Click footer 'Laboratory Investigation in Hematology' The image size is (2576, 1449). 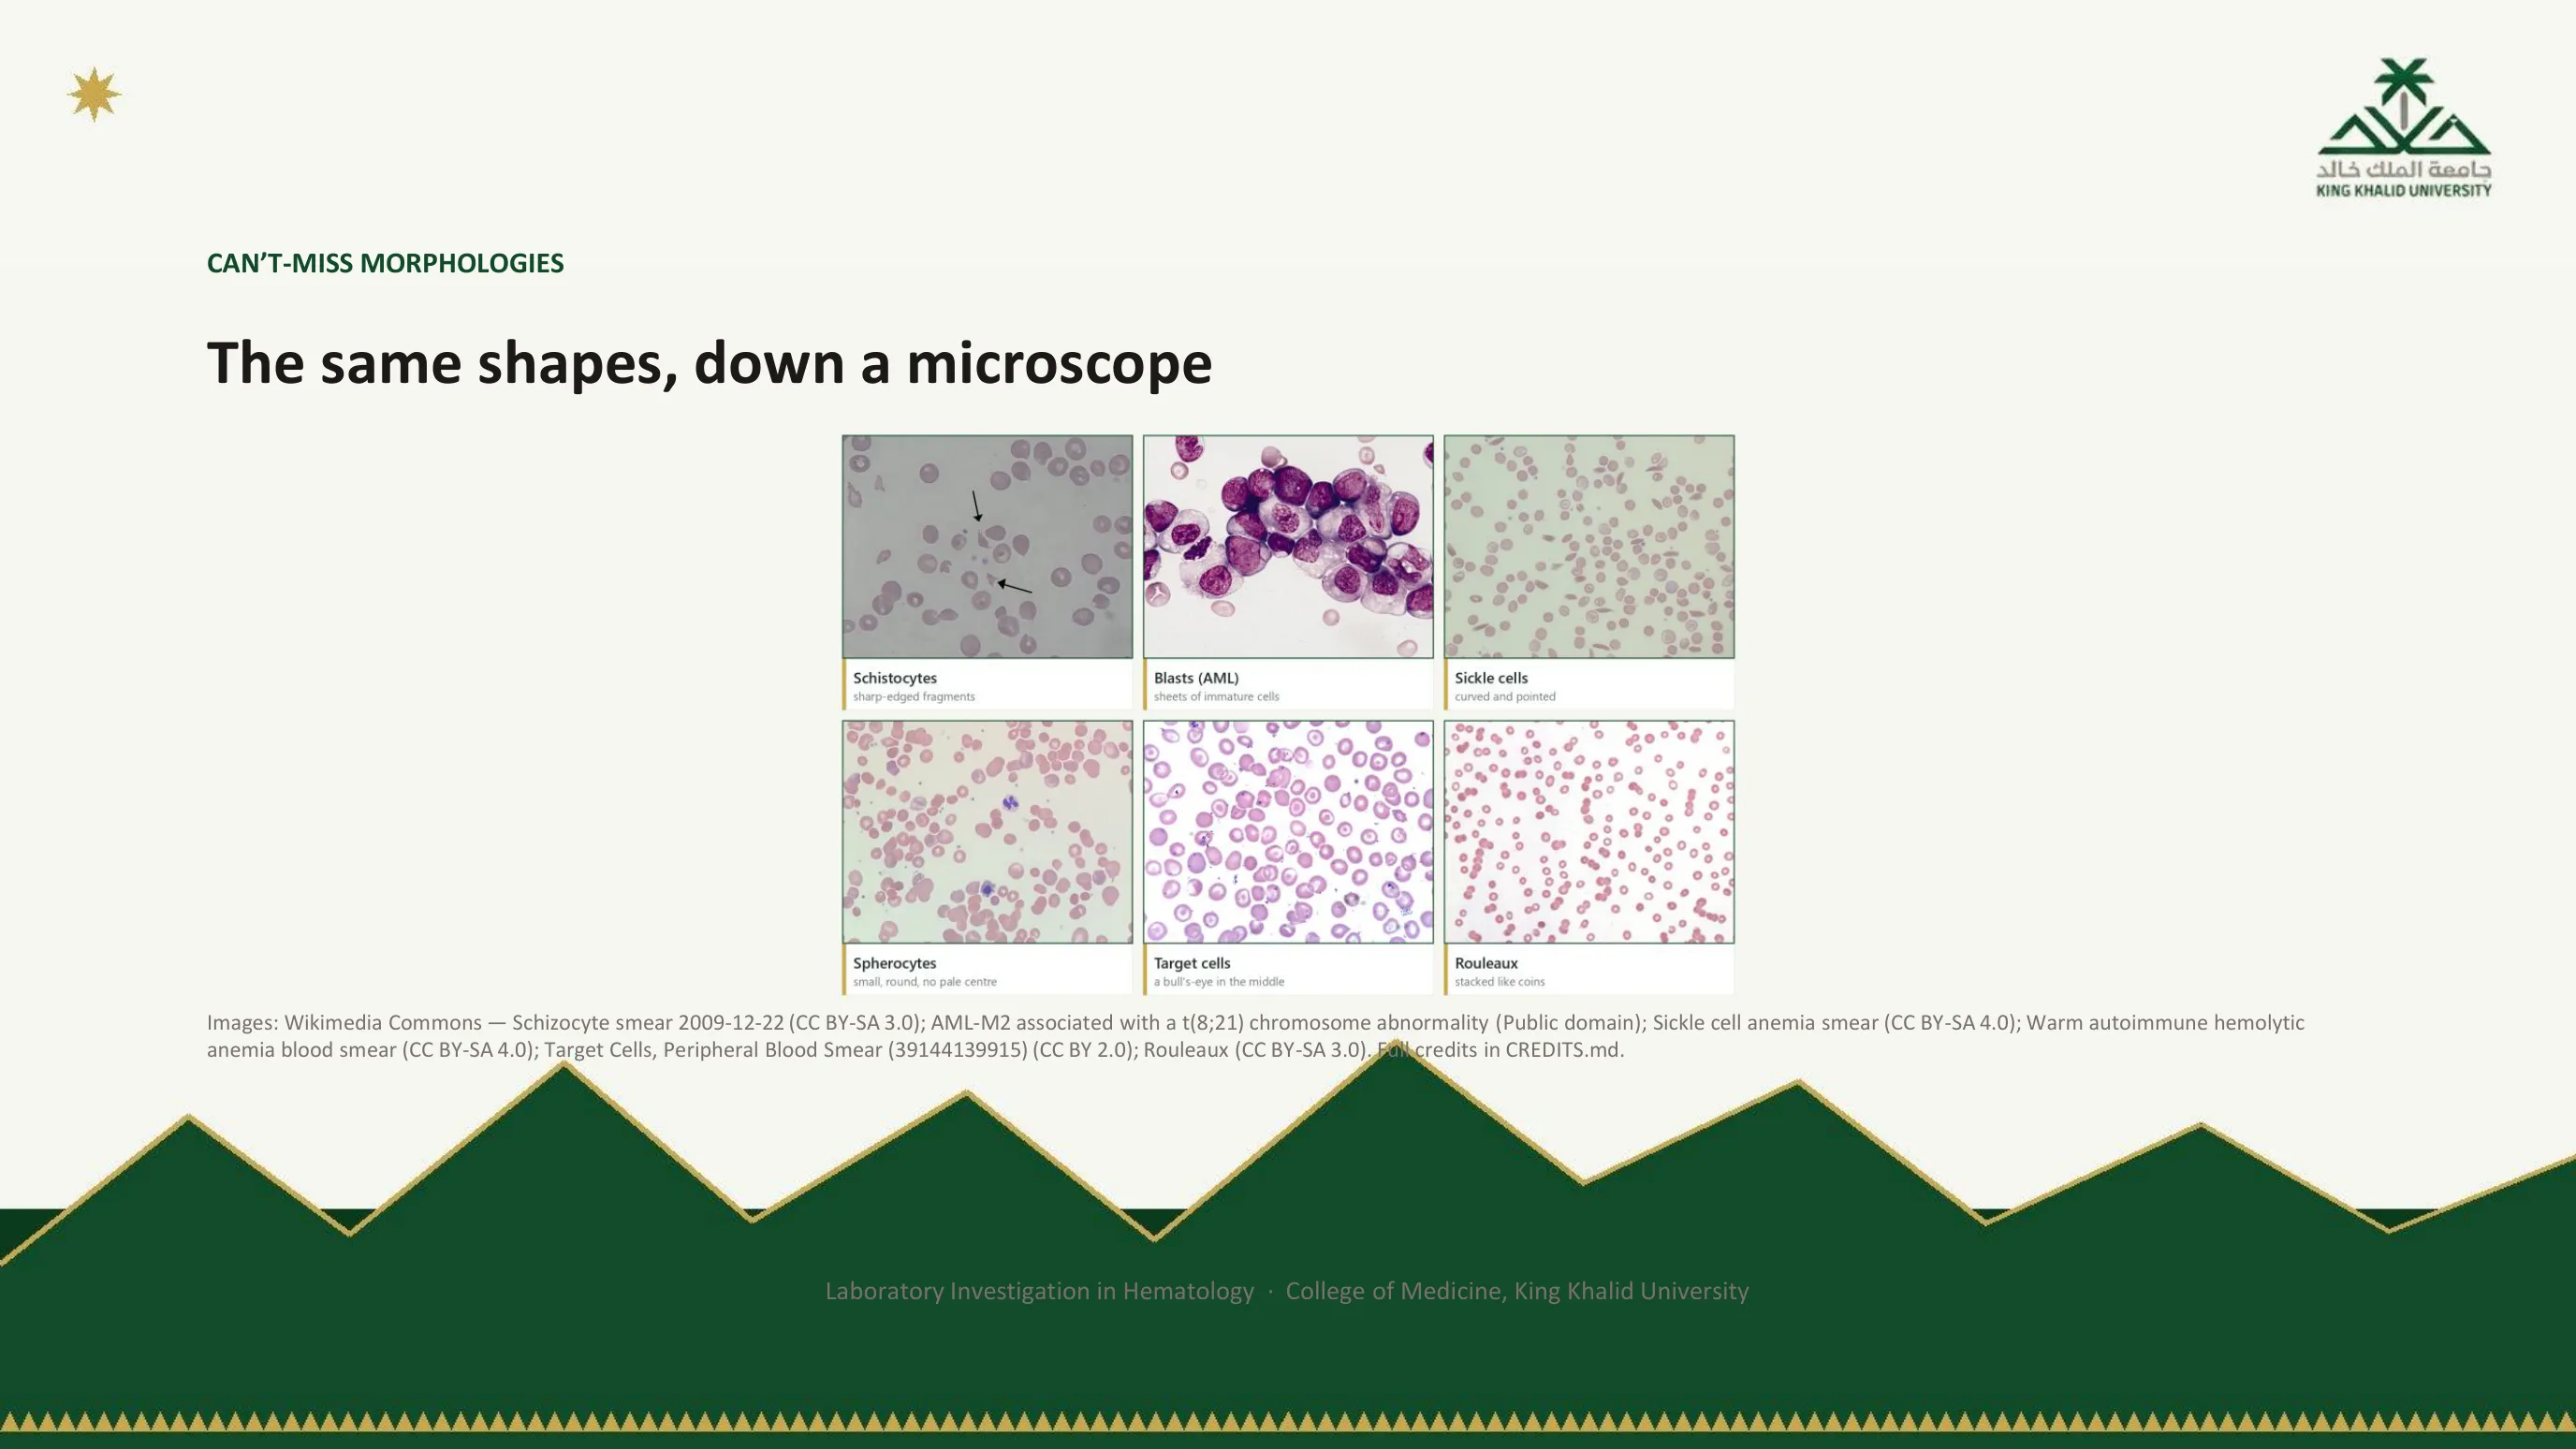point(1039,1291)
